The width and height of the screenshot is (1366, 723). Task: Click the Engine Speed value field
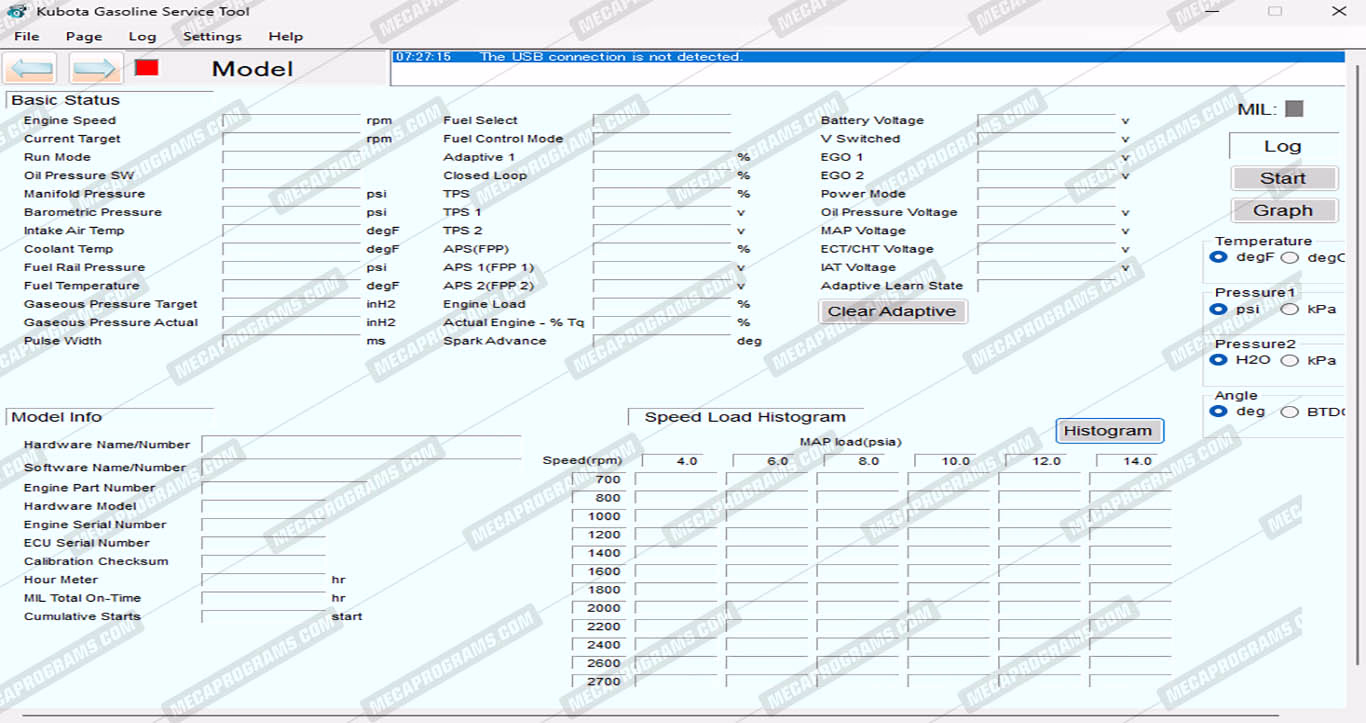(x=291, y=121)
